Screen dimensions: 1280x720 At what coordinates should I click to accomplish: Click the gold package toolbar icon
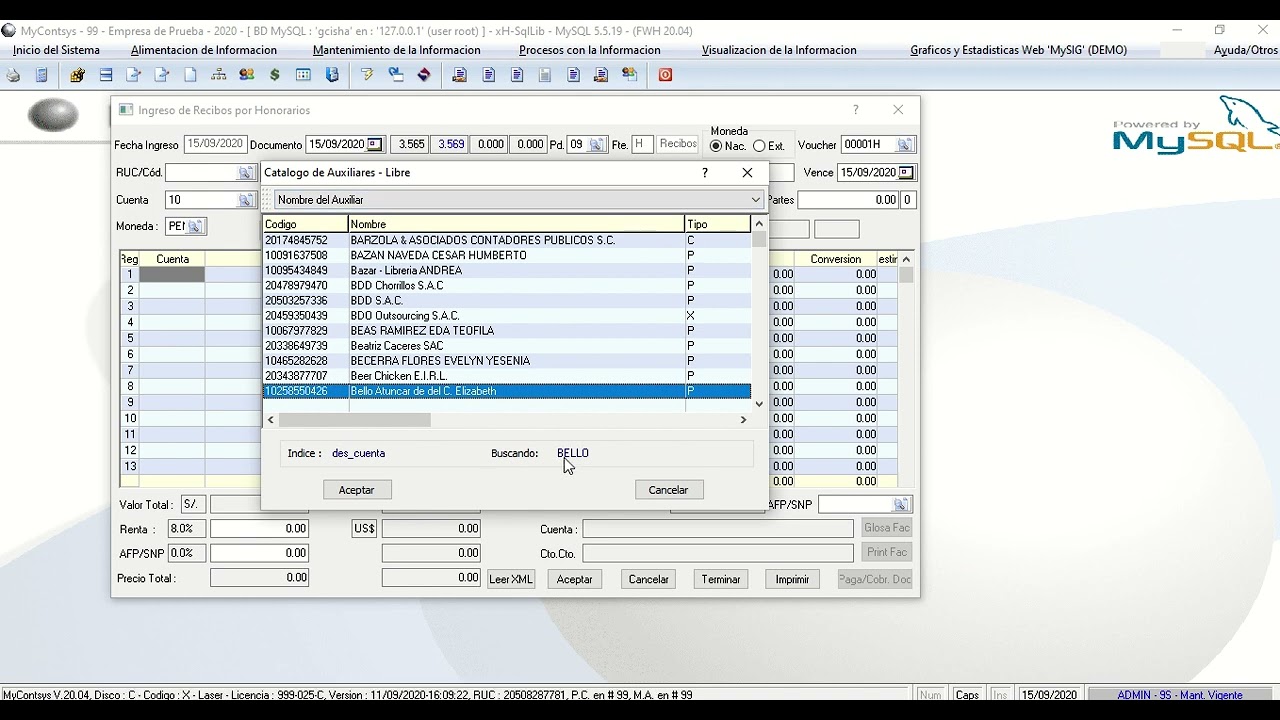[x=77, y=75]
